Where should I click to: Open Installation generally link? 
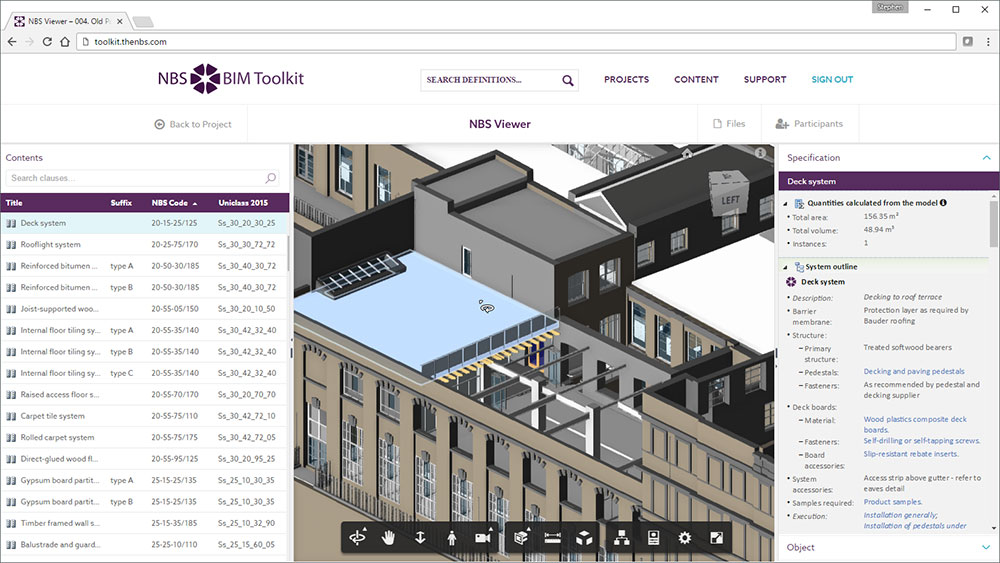(901, 515)
